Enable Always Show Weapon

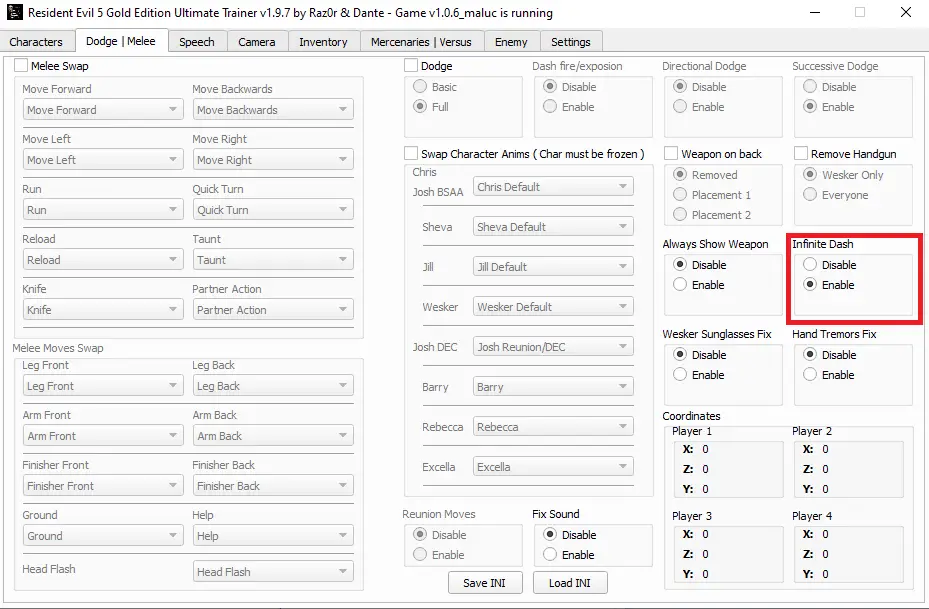(x=680, y=285)
